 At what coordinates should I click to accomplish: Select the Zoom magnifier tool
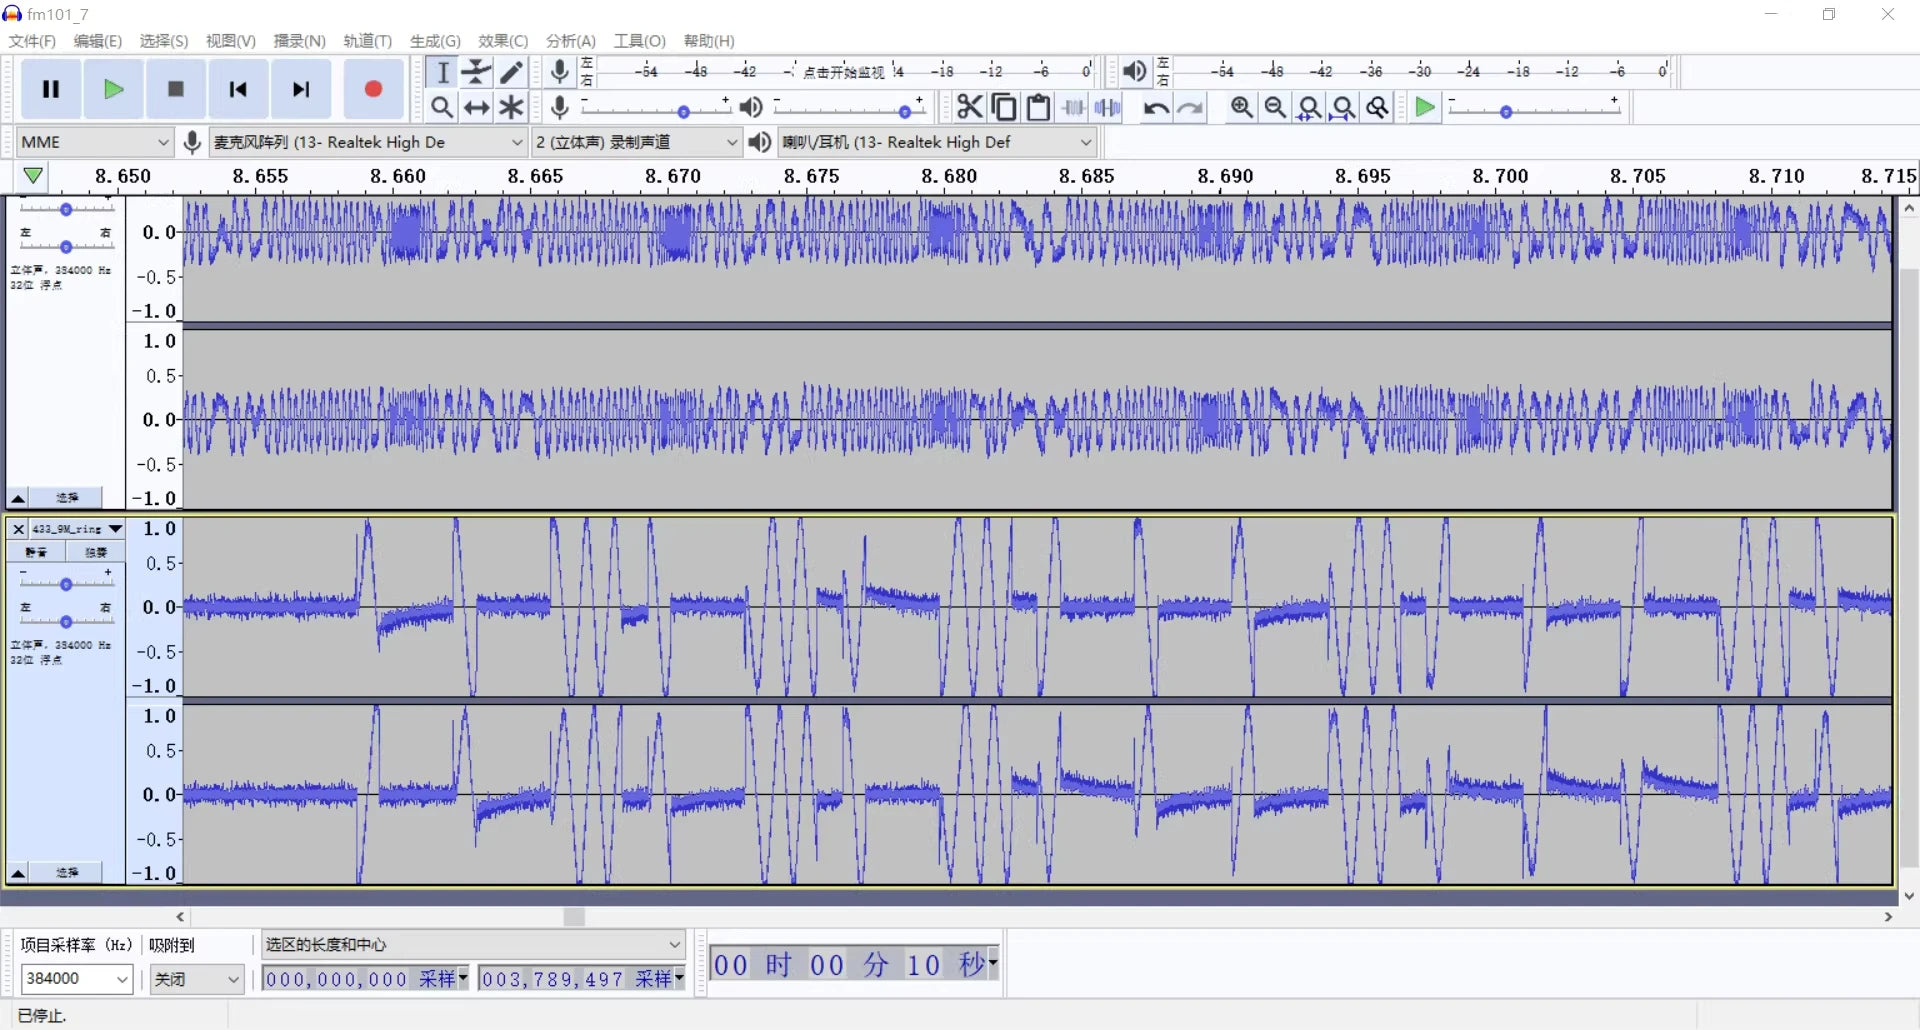(442, 107)
